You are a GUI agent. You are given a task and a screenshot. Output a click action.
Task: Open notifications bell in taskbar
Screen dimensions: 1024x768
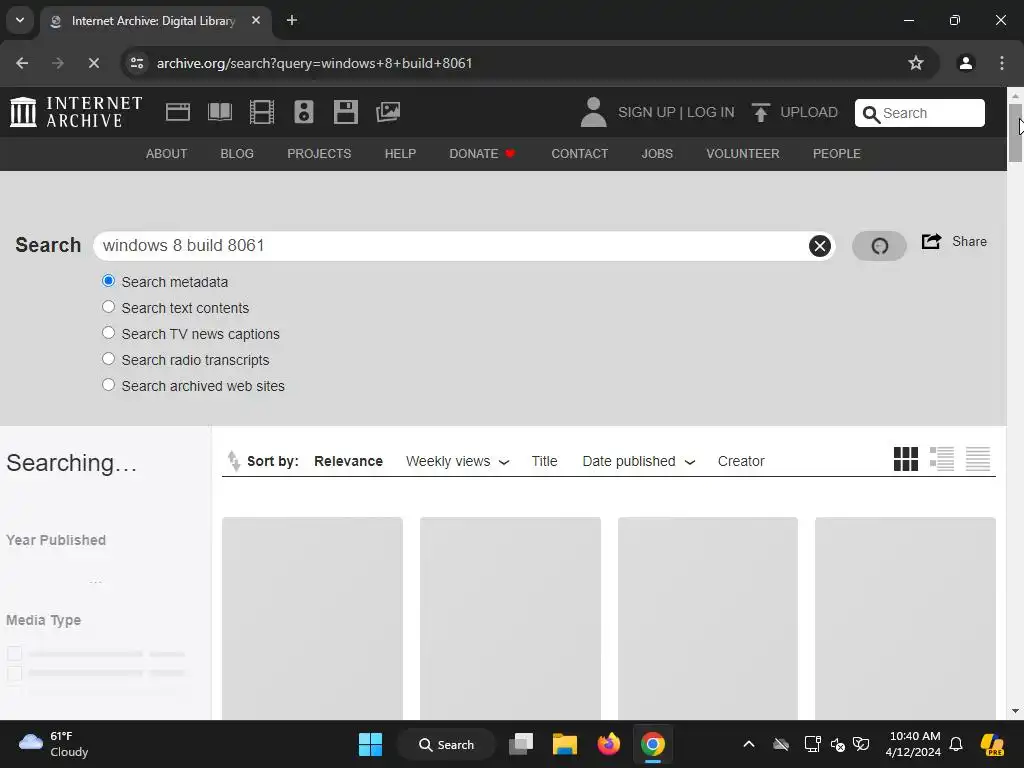[956, 744]
